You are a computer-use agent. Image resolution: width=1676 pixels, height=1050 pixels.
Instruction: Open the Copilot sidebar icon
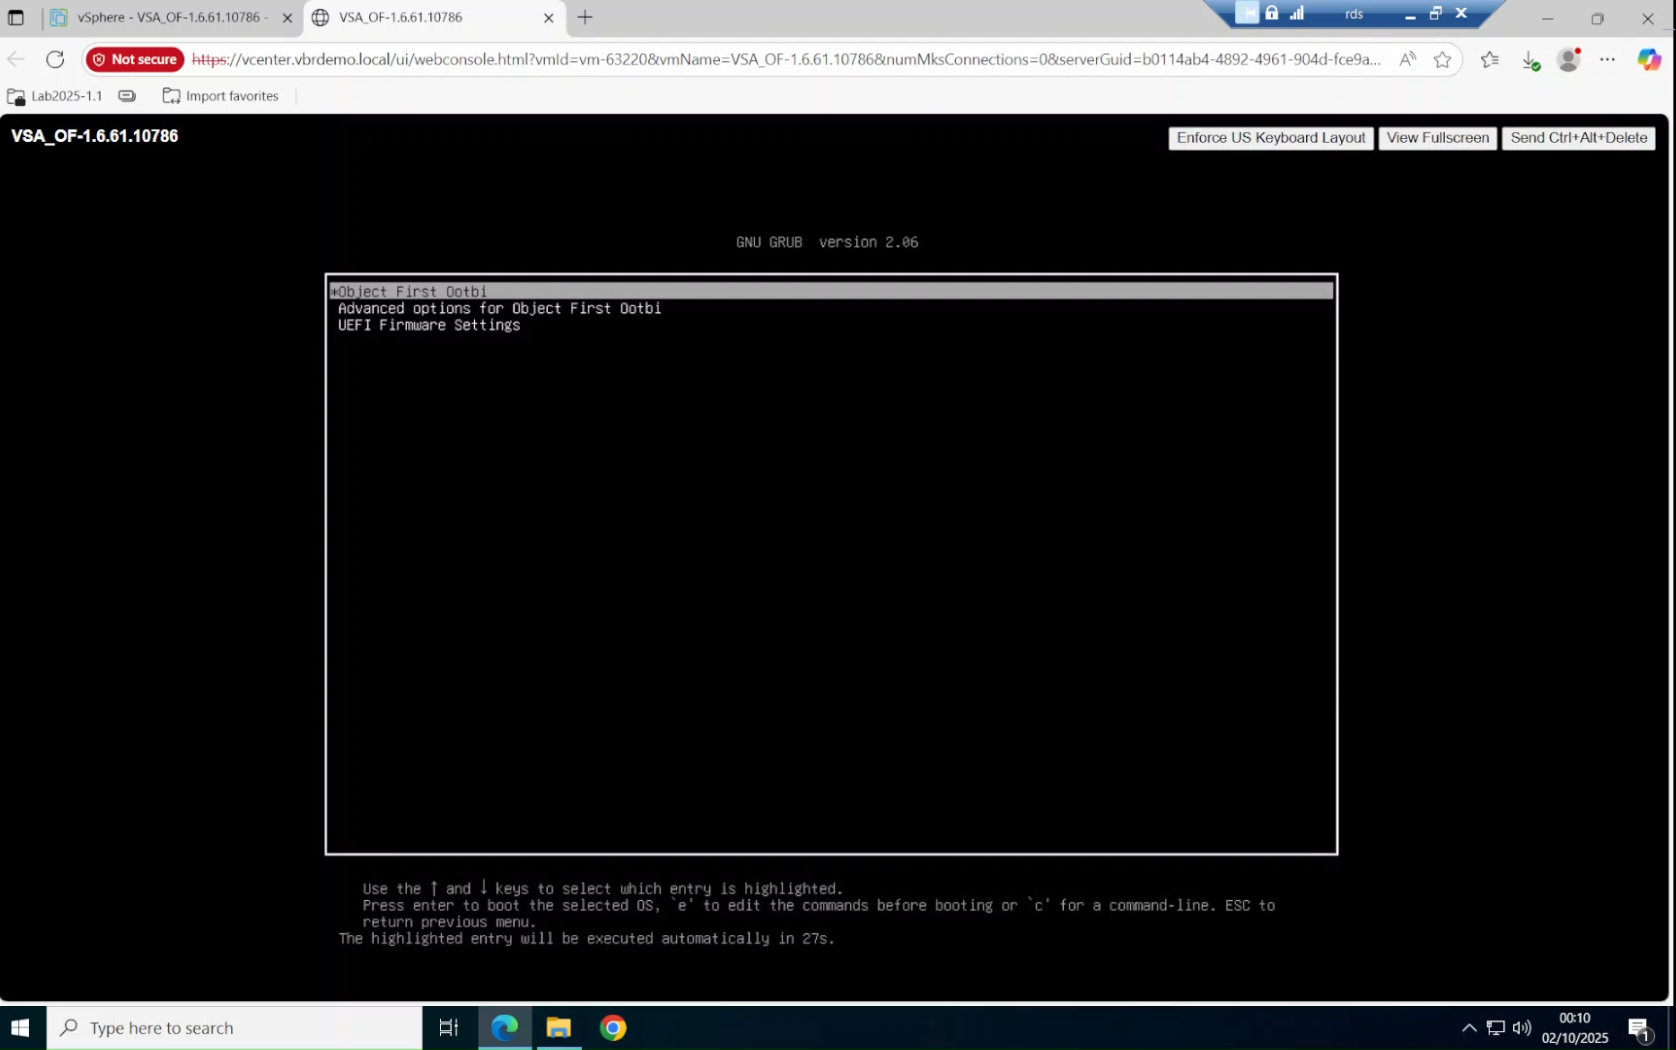(x=1648, y=59)
